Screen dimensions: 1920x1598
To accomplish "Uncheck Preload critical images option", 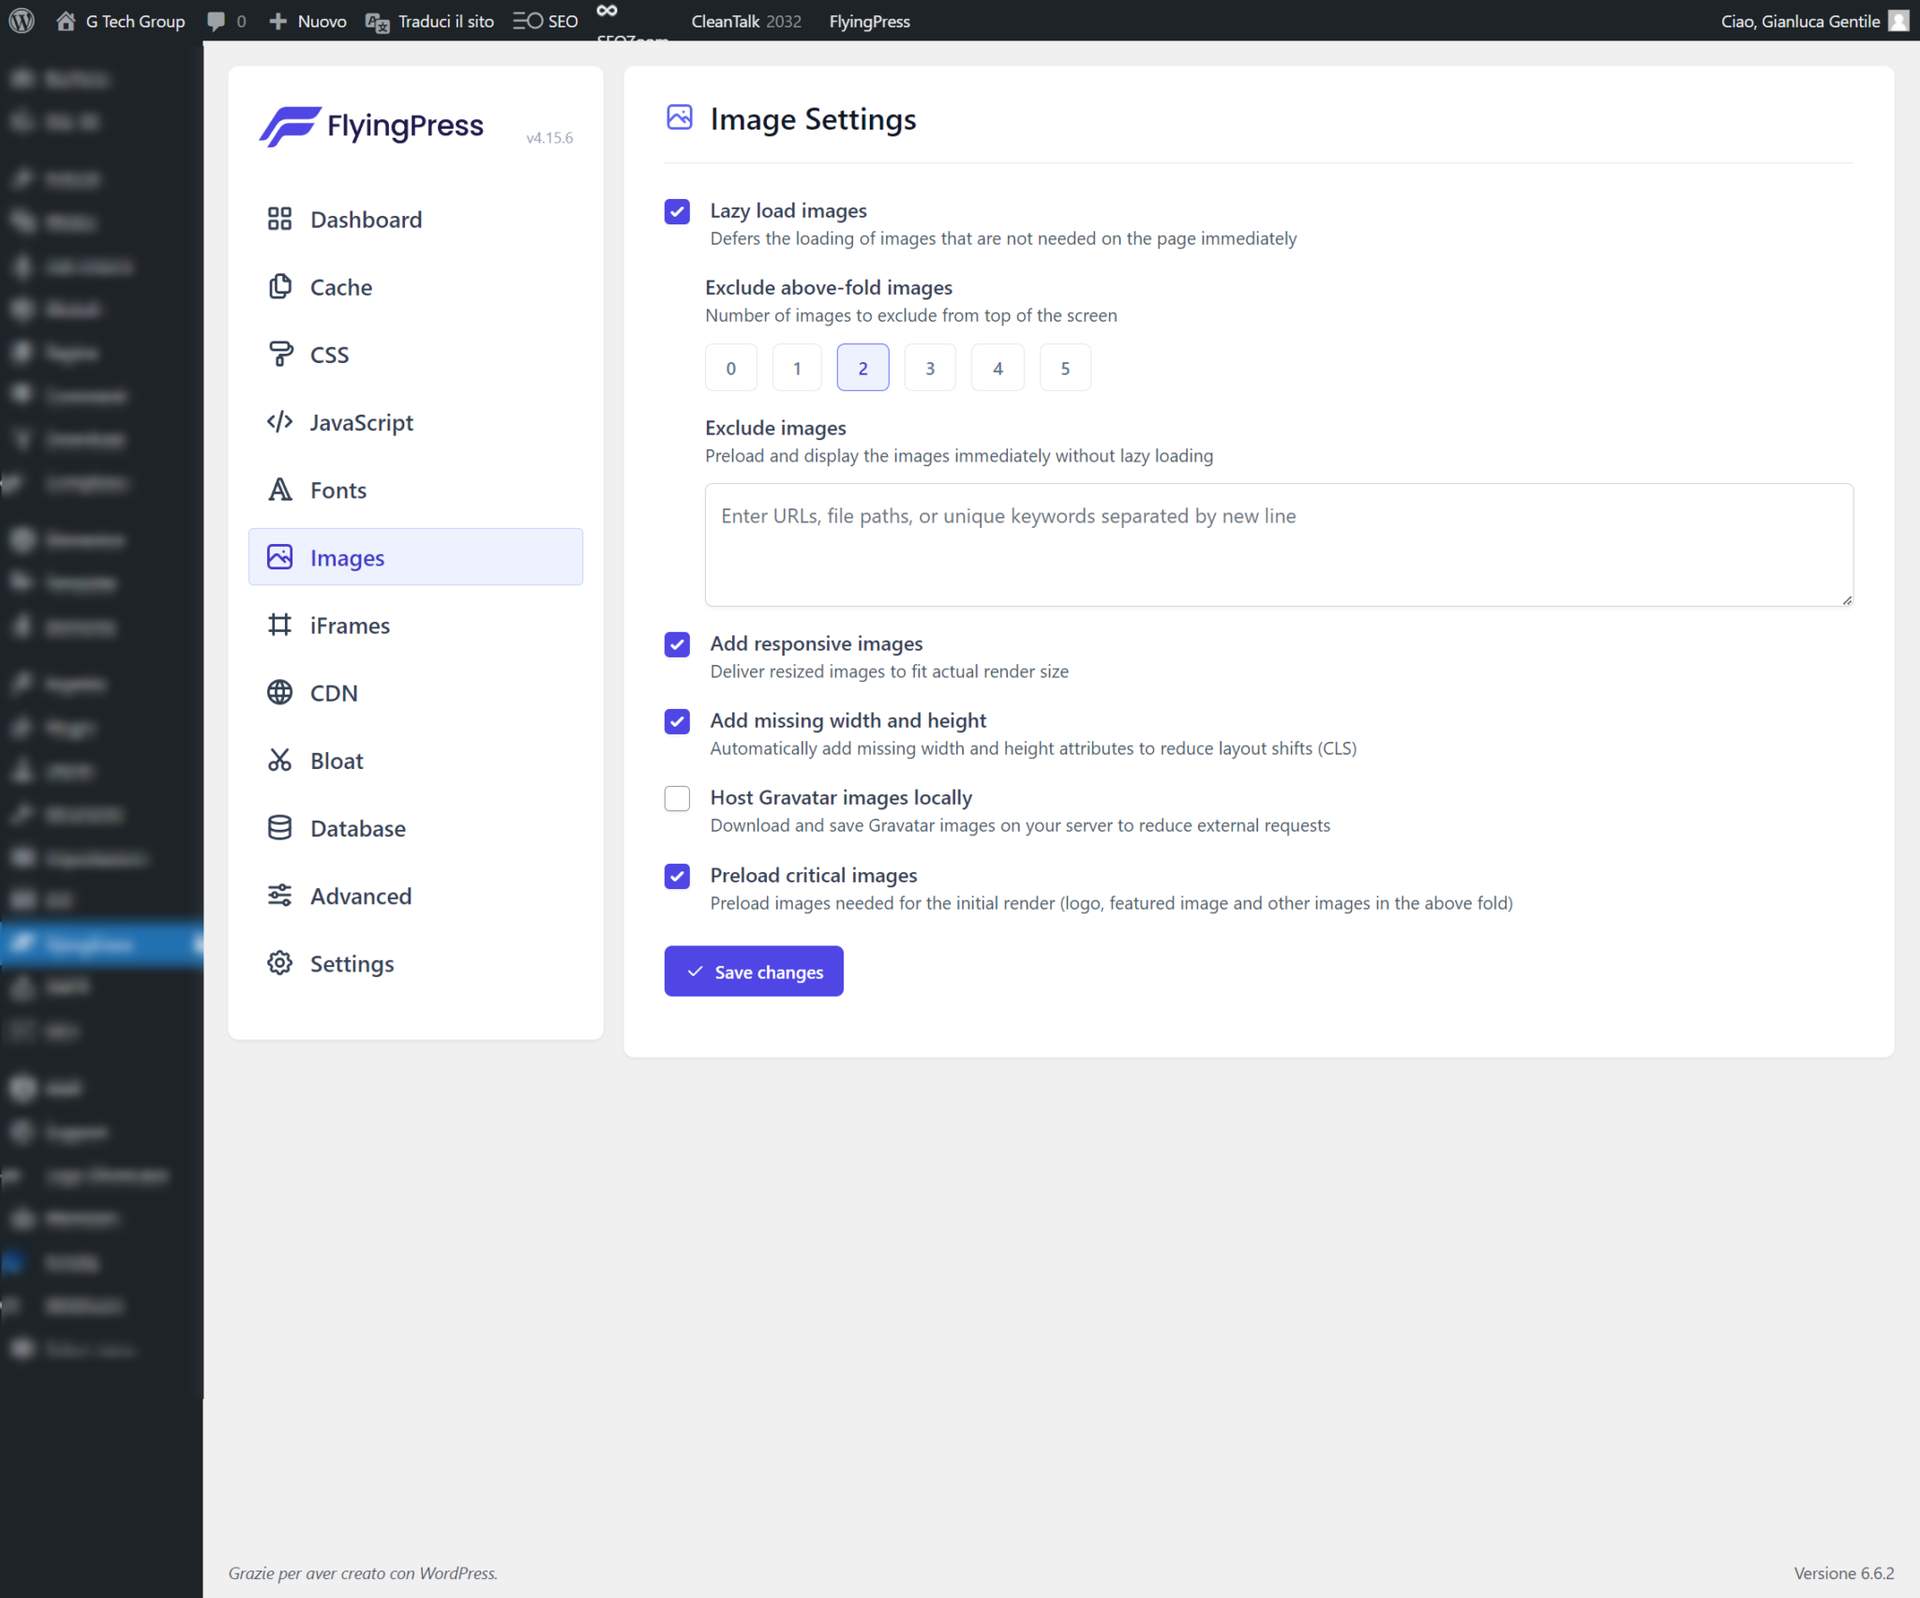I will [677, 876].
